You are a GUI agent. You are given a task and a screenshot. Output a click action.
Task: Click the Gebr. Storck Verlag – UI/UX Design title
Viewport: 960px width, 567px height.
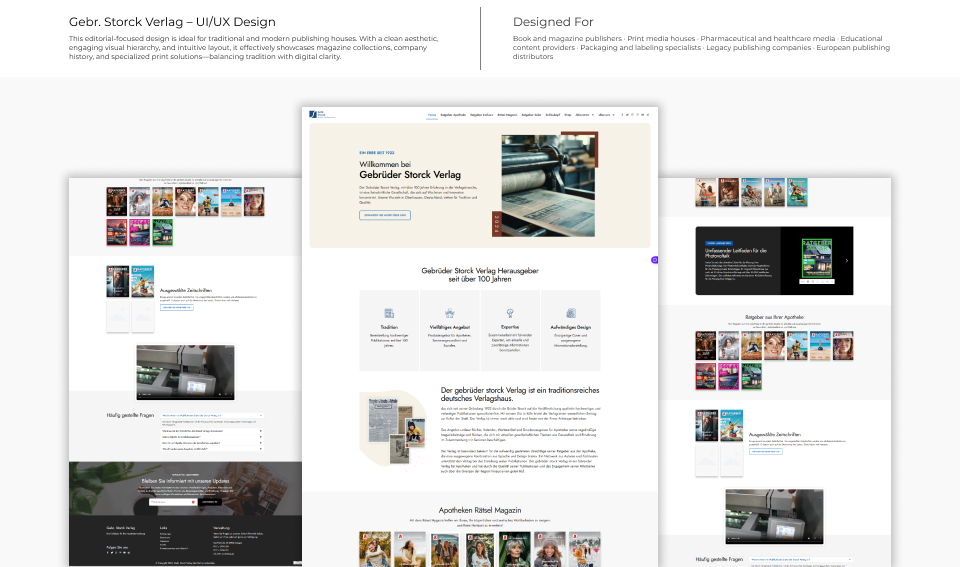tap(172, 21)
